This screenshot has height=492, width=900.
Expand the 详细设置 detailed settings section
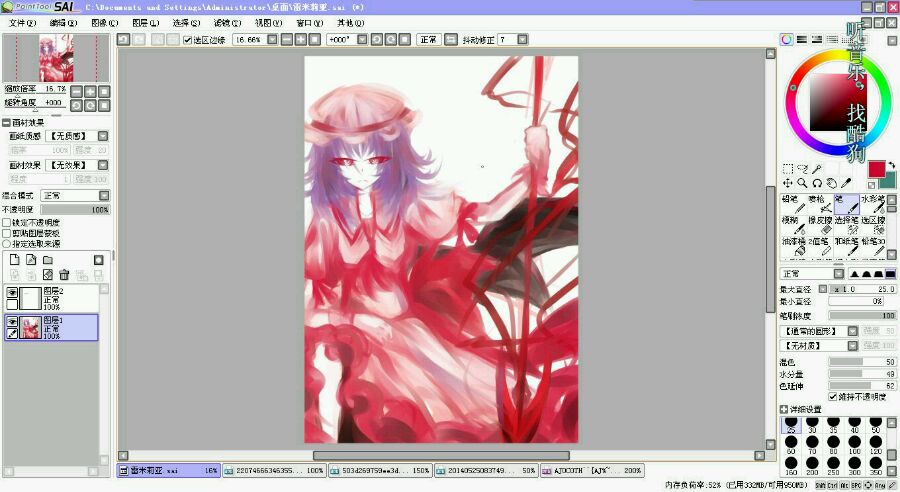click(x=784, y=409)
